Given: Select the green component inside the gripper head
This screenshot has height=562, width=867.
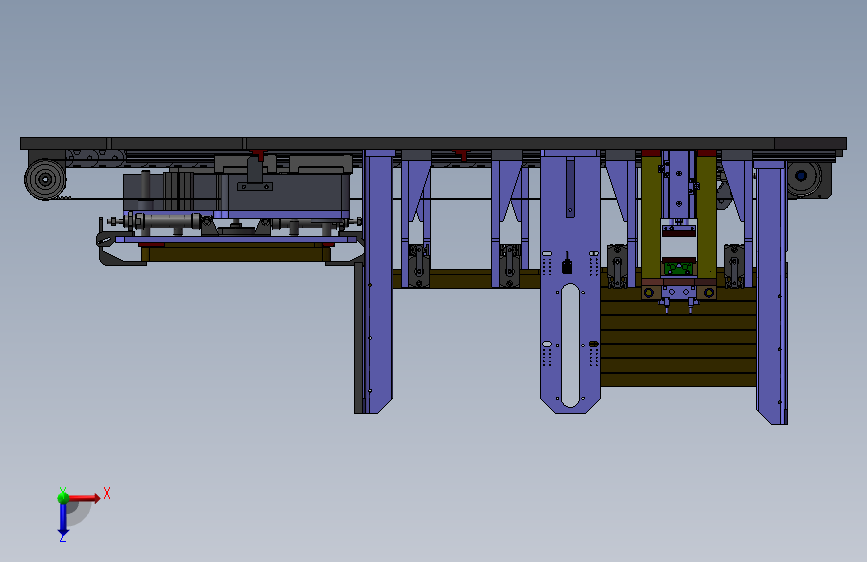Looking at the screenshot, I should [678, 268].
